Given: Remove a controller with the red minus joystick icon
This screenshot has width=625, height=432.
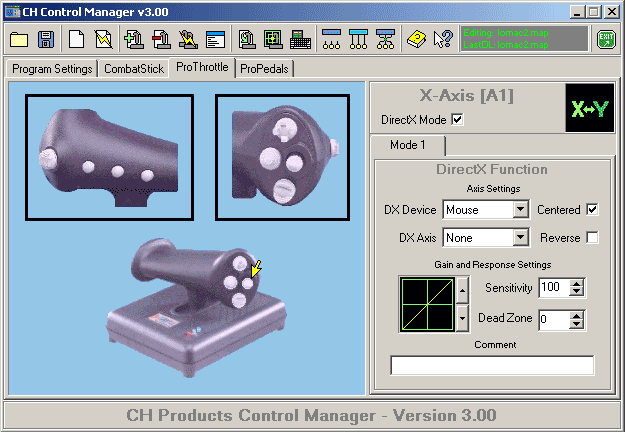Looking at the screenshot, I should 161,39.
